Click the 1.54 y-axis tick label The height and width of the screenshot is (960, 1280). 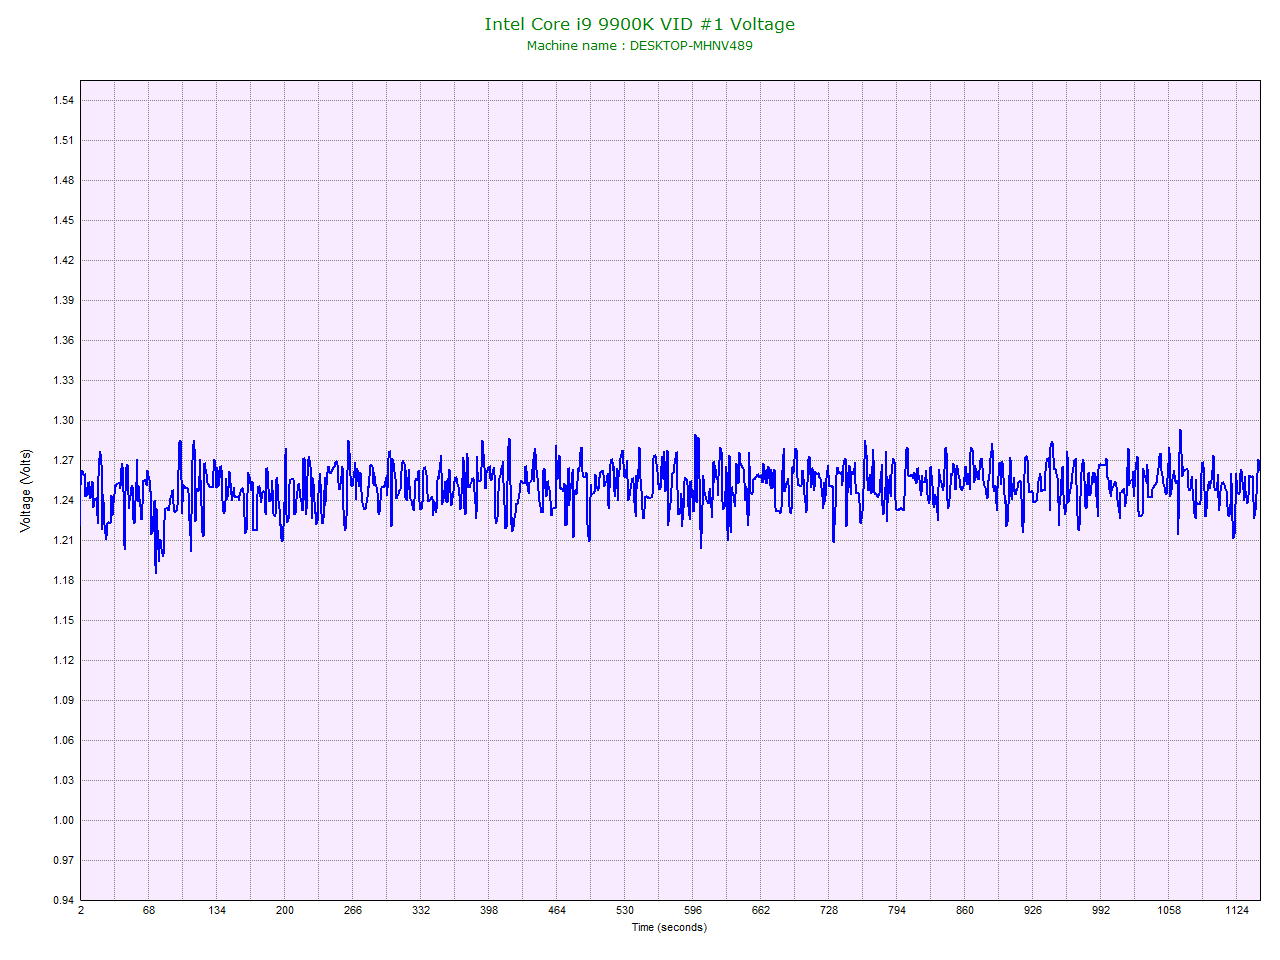[63, 100]
